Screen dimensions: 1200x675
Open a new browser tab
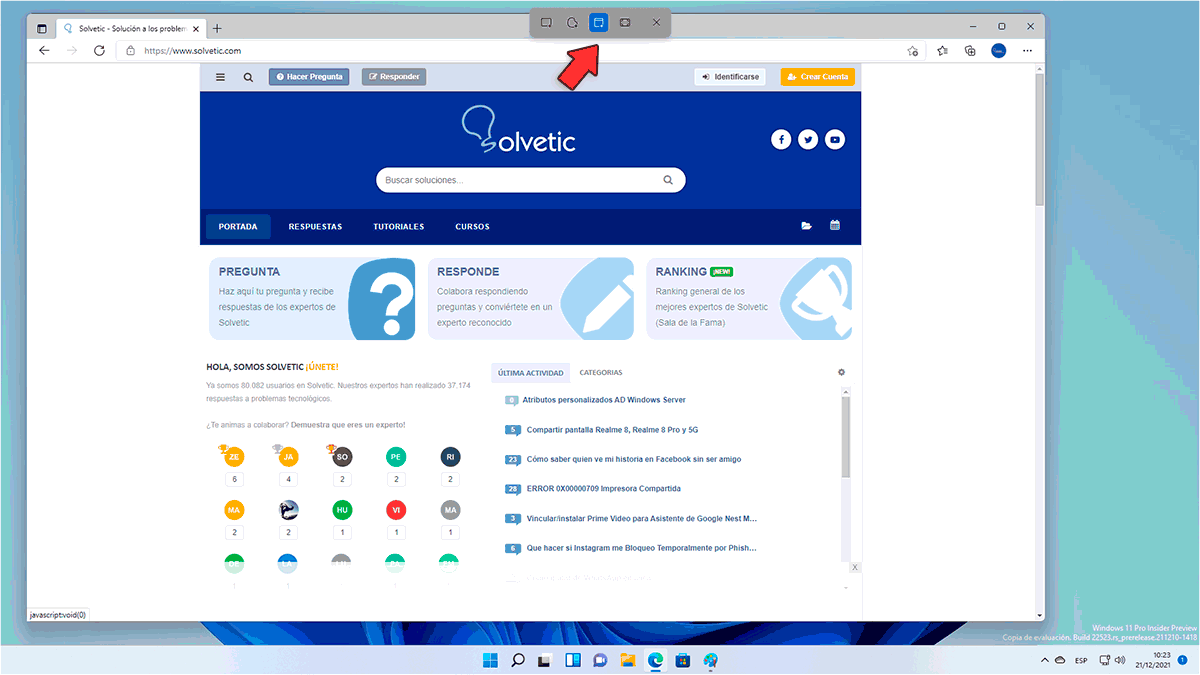click(217, 28)
